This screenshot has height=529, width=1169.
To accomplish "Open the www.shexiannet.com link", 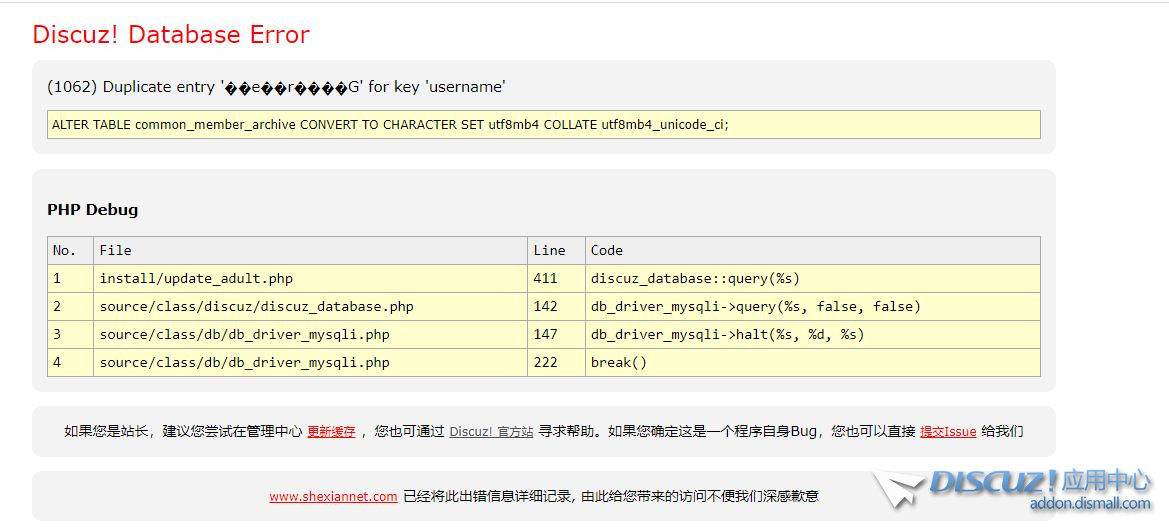I will (x=333, y=496).
